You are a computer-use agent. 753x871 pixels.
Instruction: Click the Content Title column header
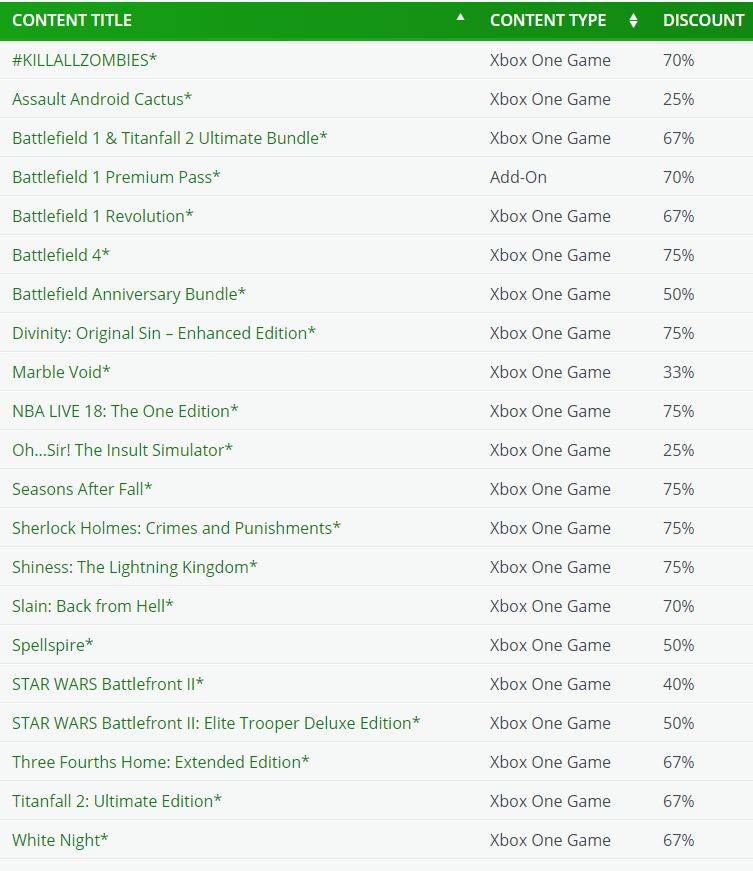click(x=72, y=21)
